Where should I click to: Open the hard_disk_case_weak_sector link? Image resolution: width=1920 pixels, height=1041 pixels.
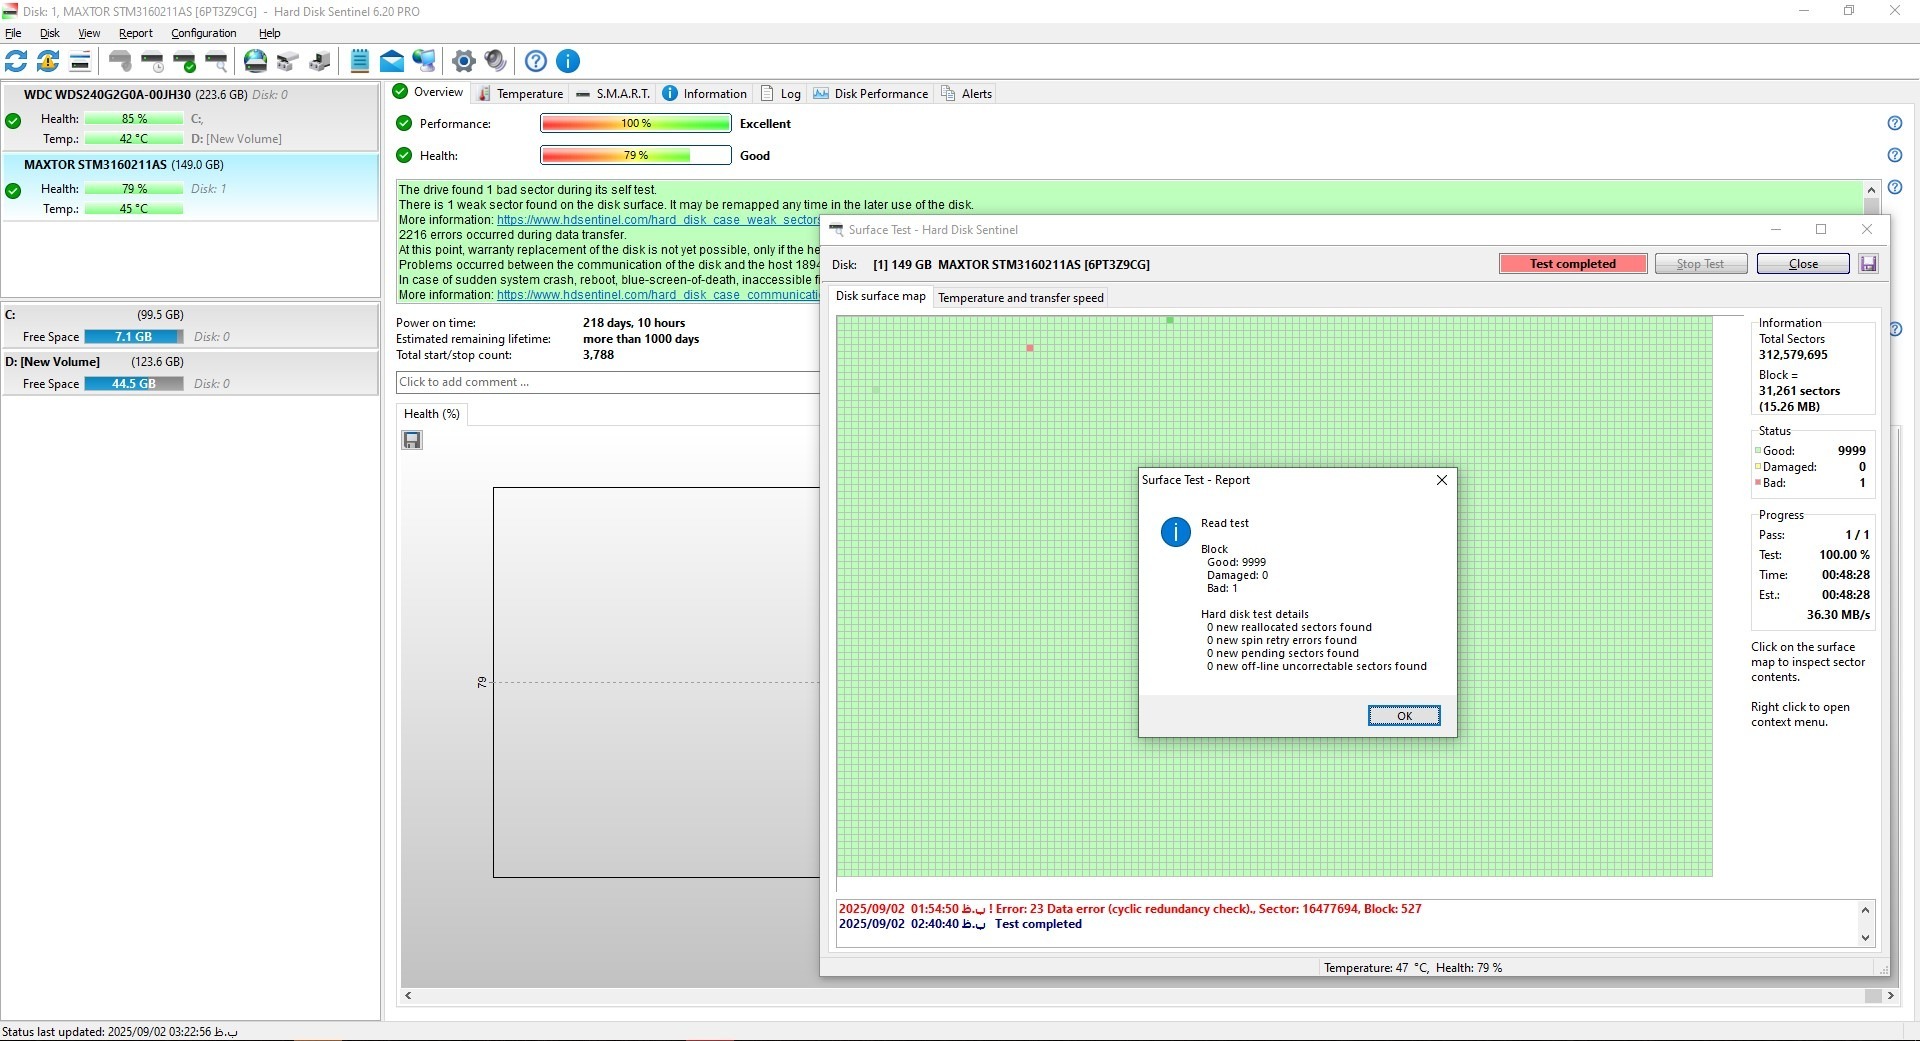[658, 220]
